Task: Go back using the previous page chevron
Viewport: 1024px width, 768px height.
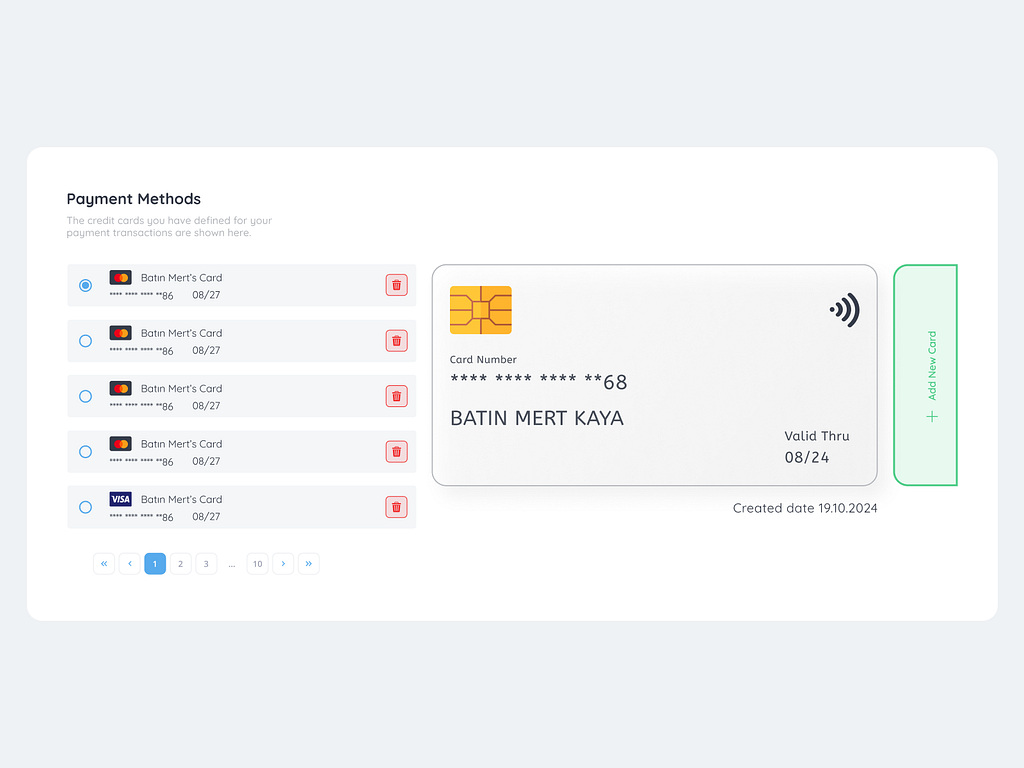Action: [x=129, y=563]
